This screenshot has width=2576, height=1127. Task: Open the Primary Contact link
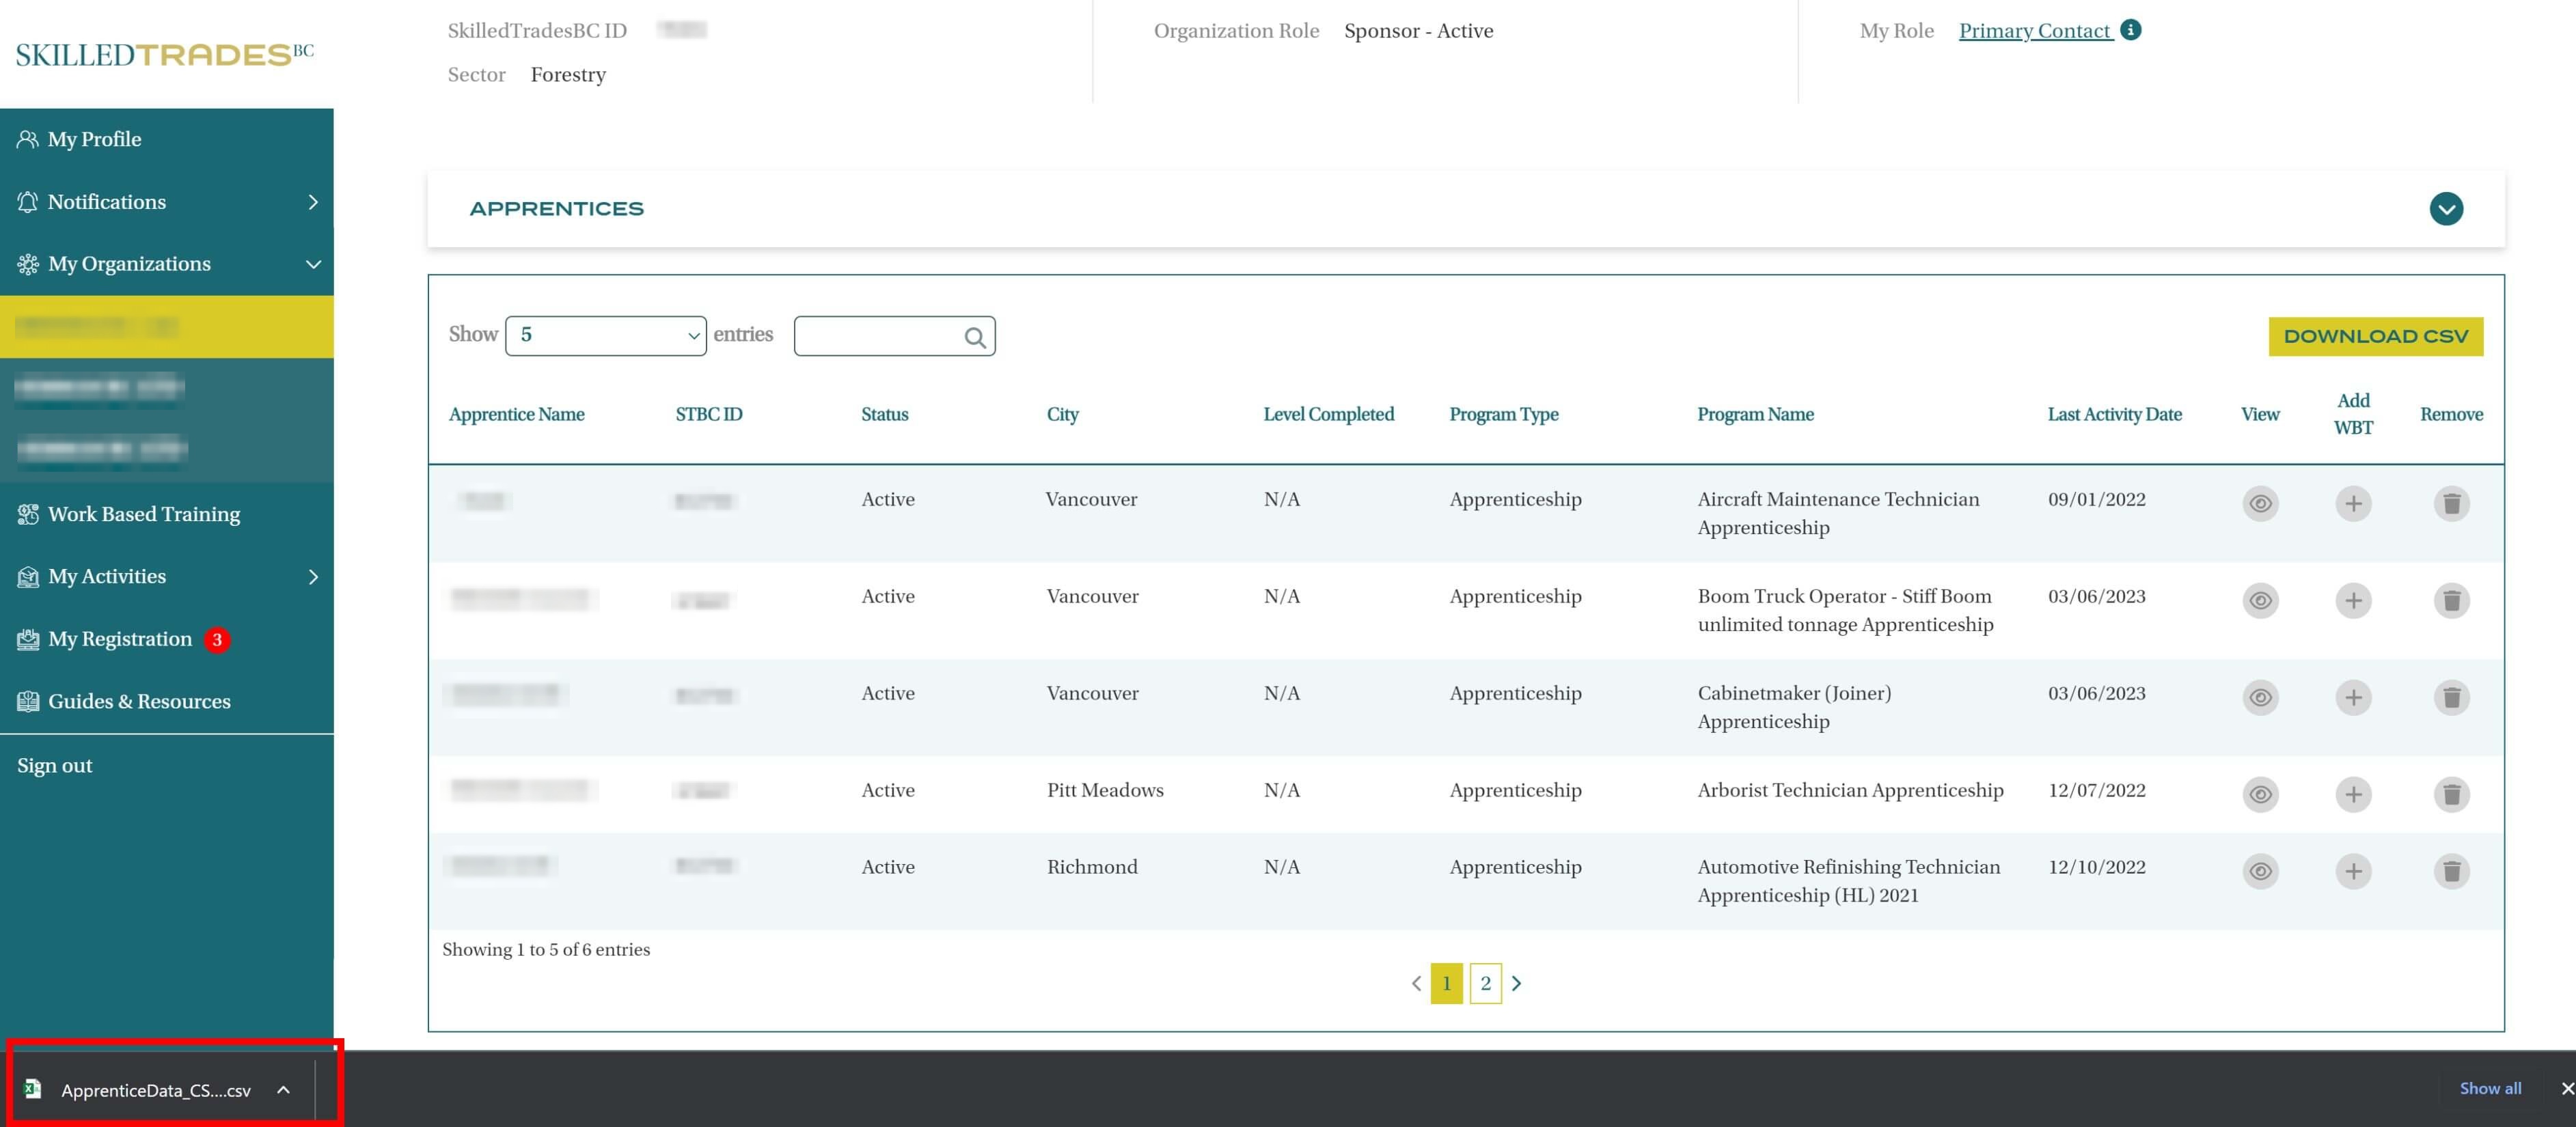(x=2034, y=31)
